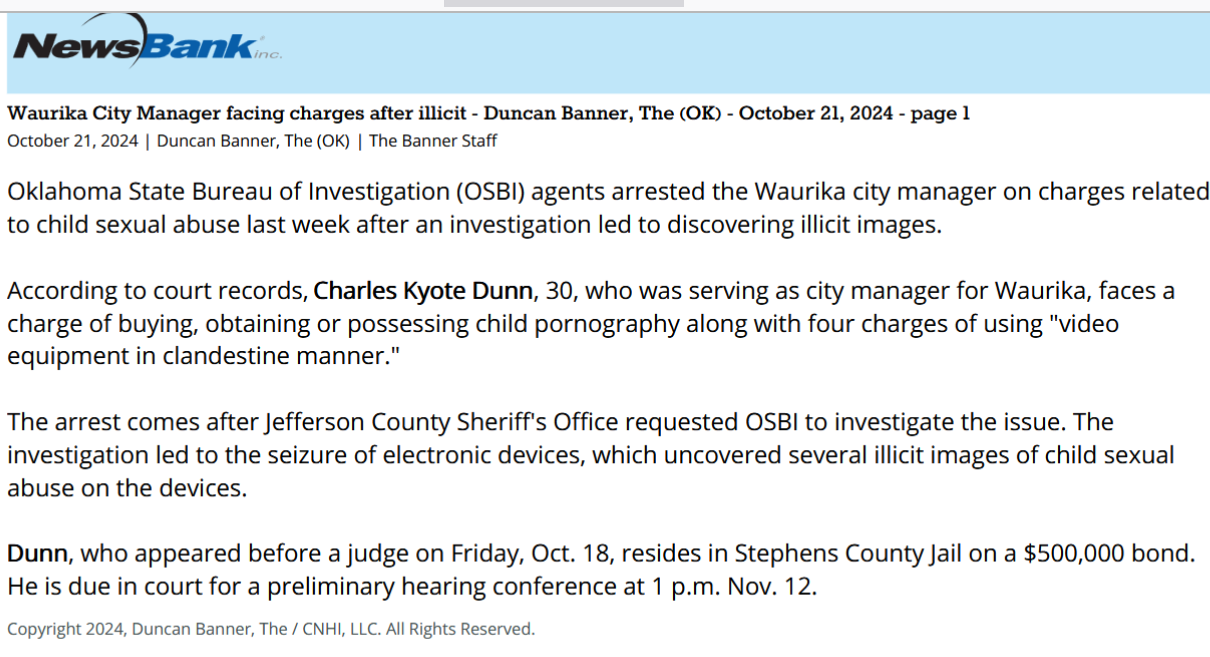Image resolution: width=1210 pixels, height=657 pixels.
Task: Click the light blue header banner area
Action: (608, 54)
